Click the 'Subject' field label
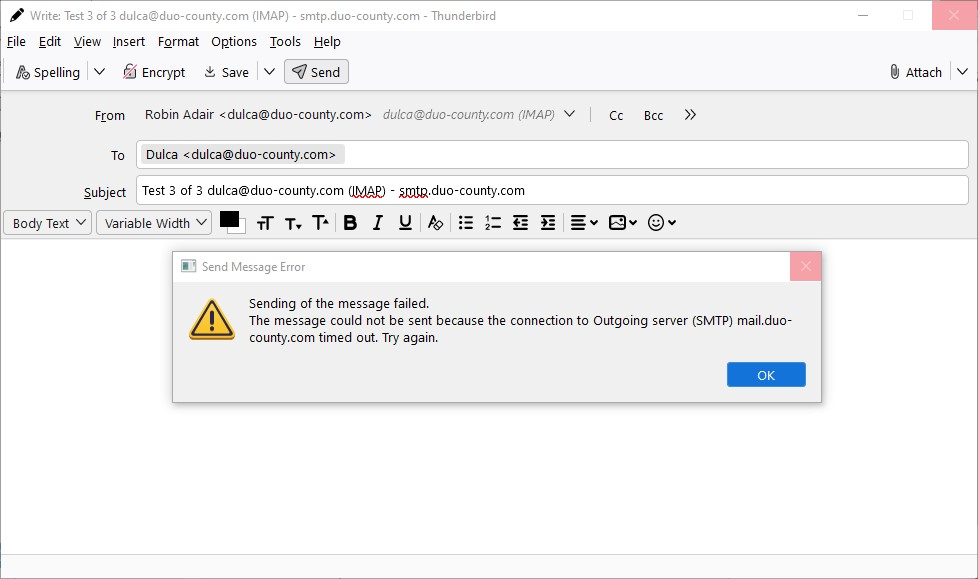 (x=105, y=192)
